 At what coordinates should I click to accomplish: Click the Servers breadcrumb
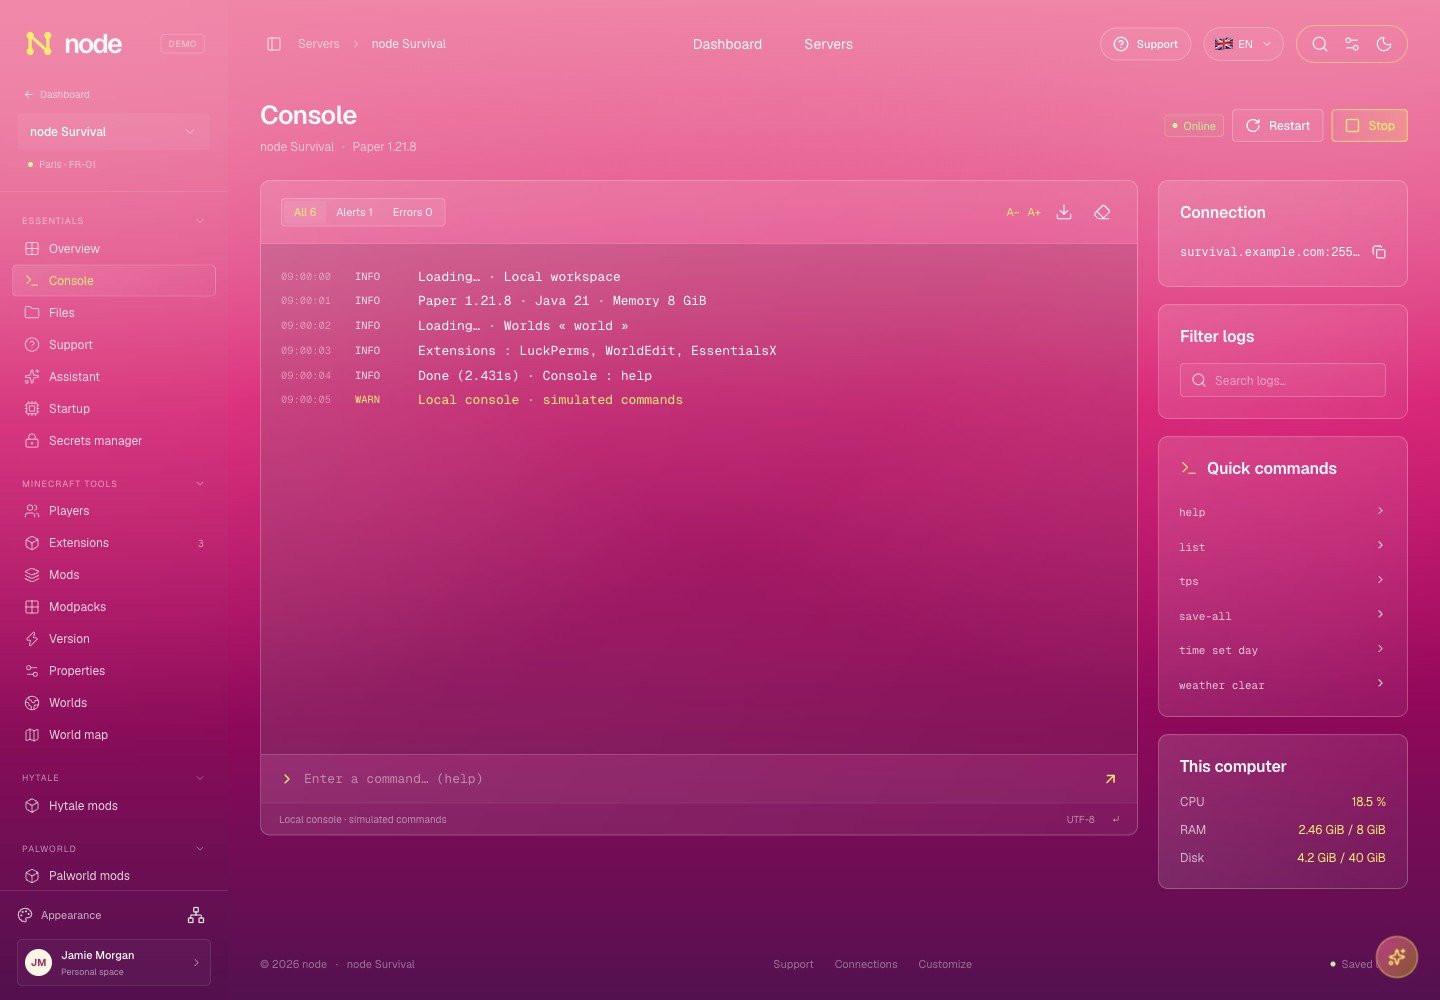point(319,44)
